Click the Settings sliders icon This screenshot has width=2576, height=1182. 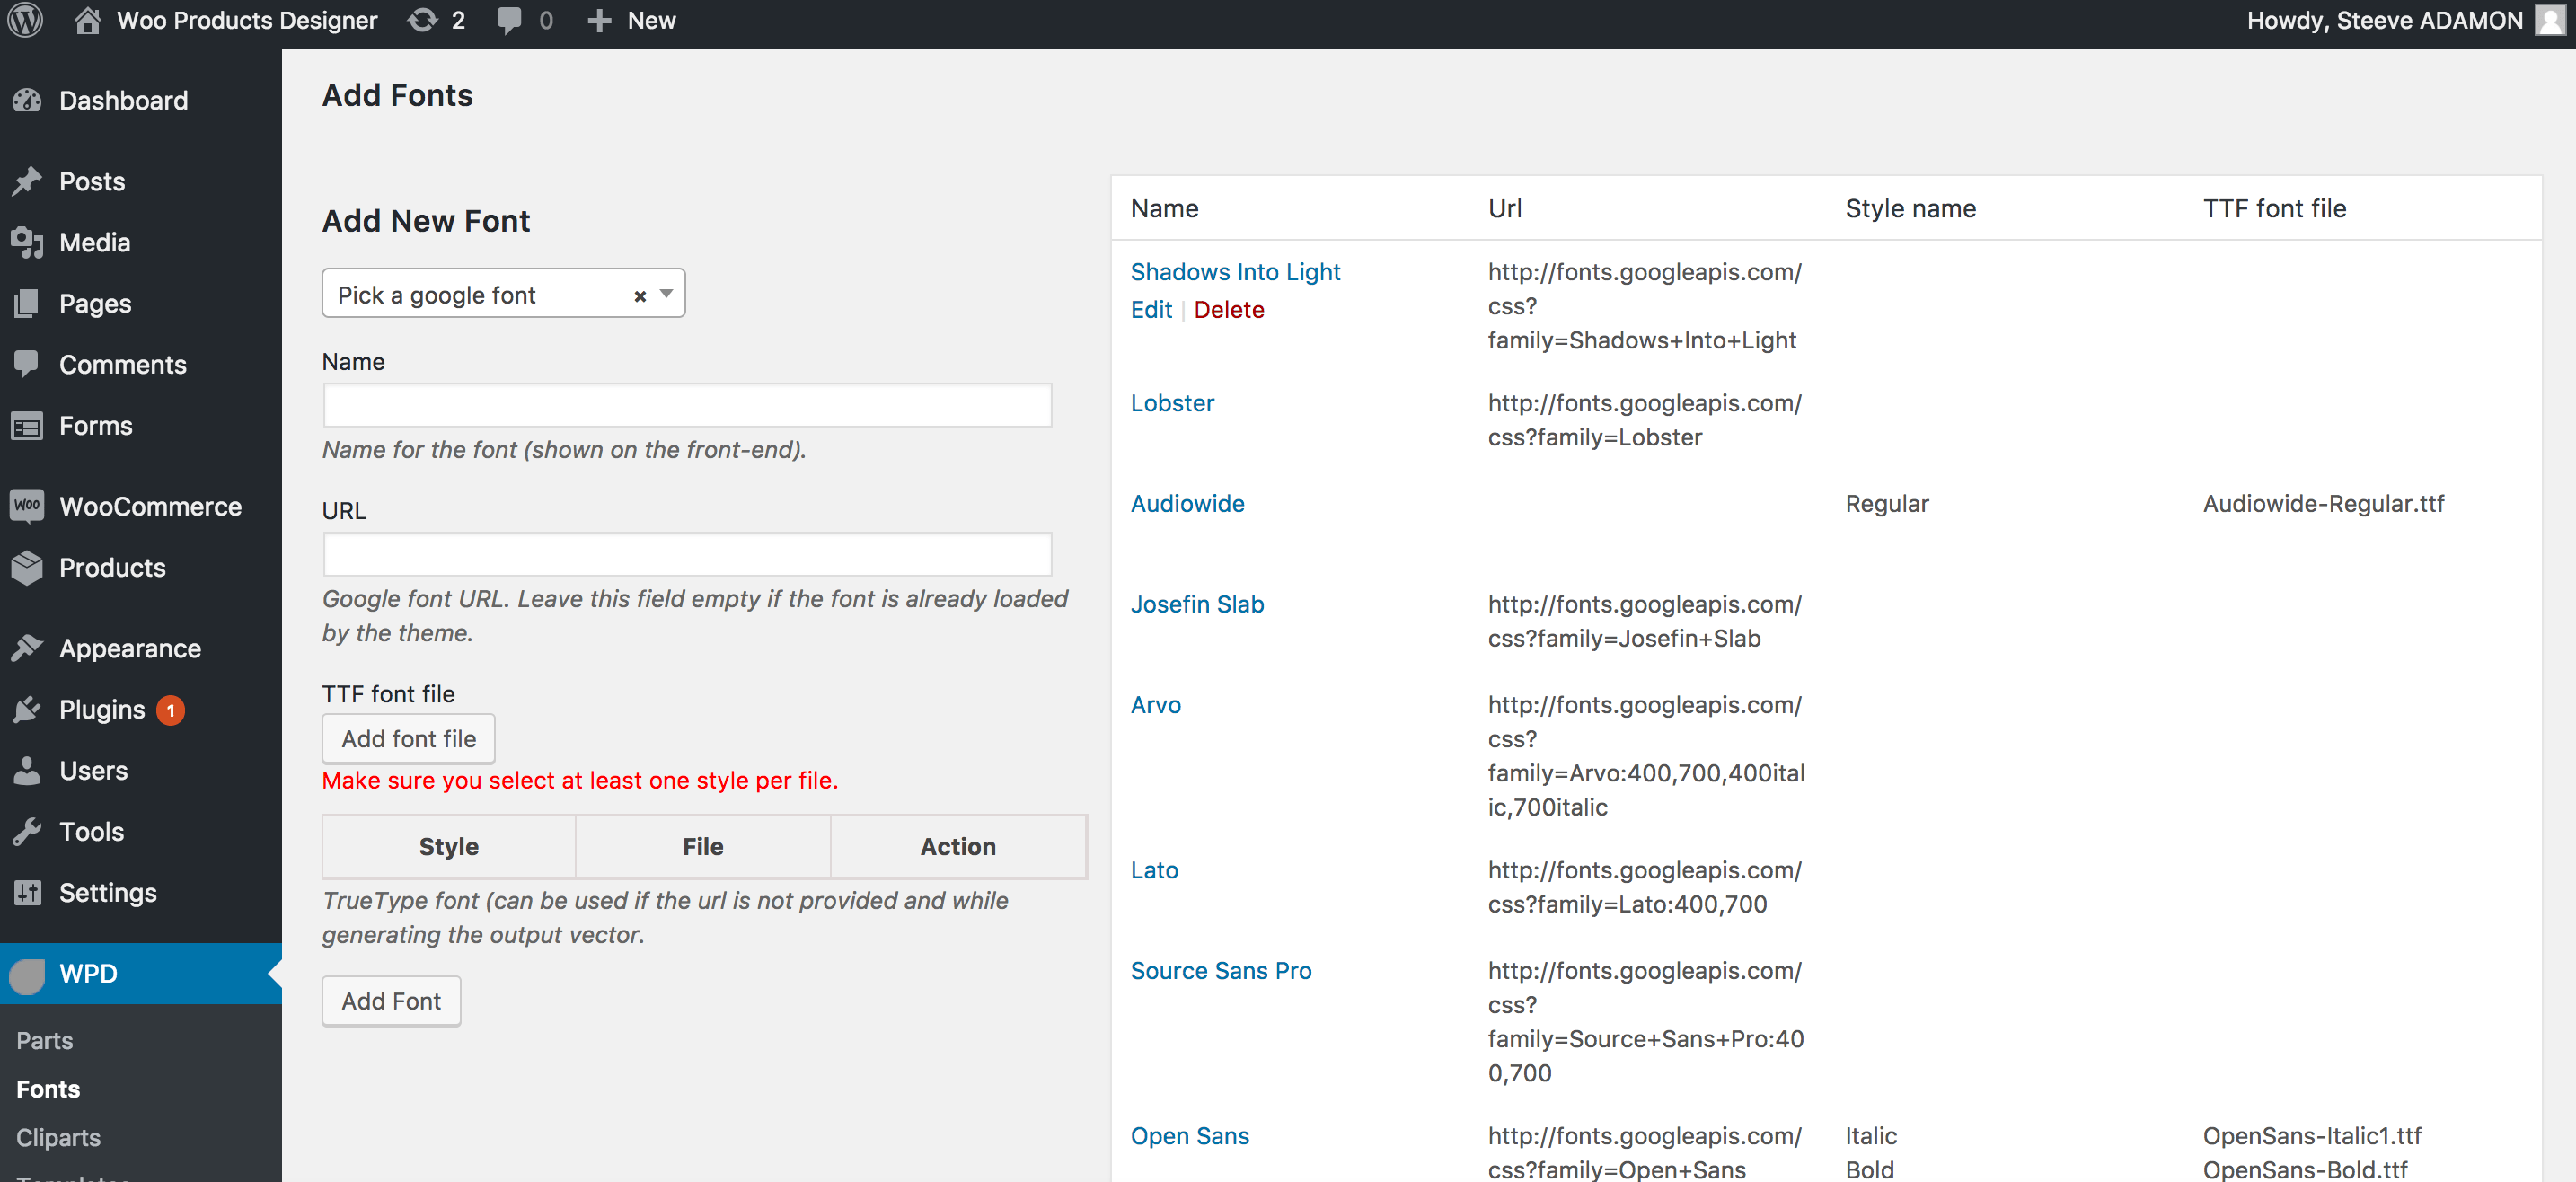27,892
